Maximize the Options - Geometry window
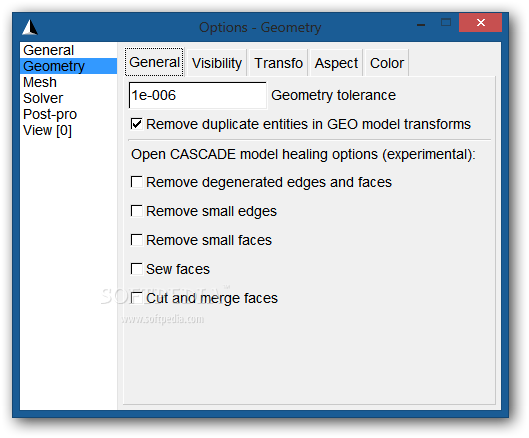This screenshot has width=529, height=438. (446, 23)
